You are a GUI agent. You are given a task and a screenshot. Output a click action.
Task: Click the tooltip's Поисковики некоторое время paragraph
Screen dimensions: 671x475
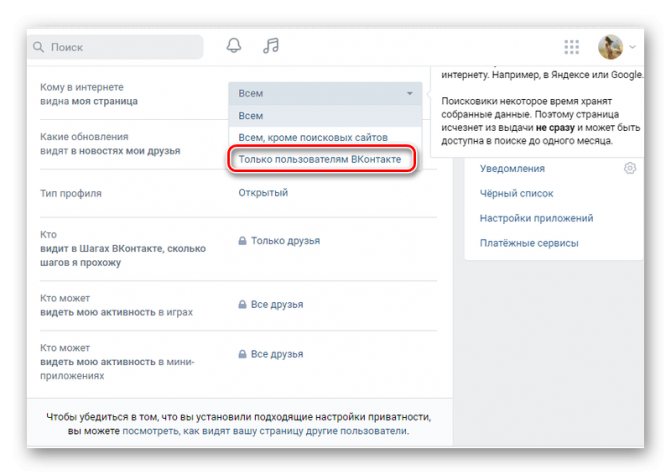540,121
